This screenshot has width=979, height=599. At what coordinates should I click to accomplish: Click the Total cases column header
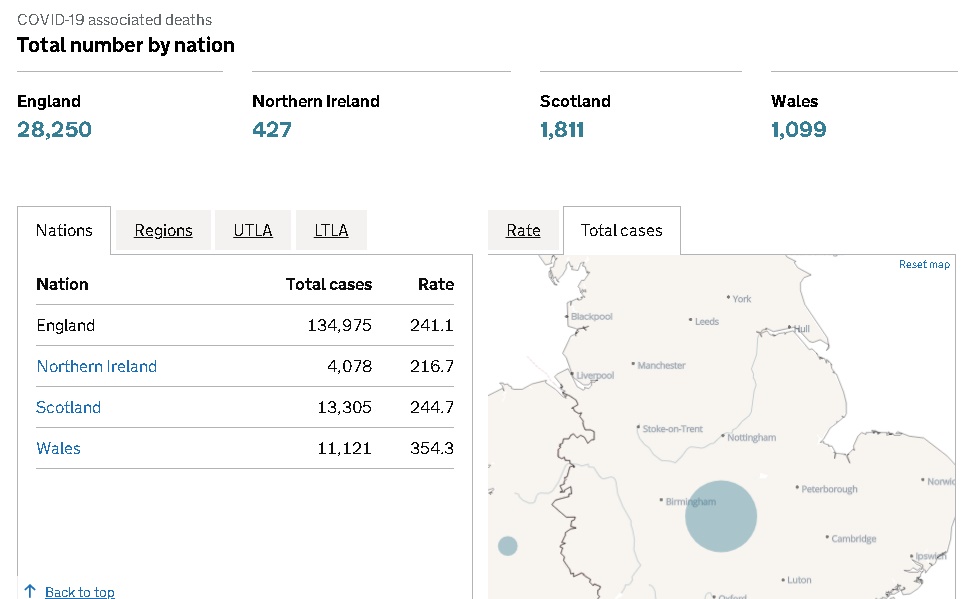click(328, 284)
